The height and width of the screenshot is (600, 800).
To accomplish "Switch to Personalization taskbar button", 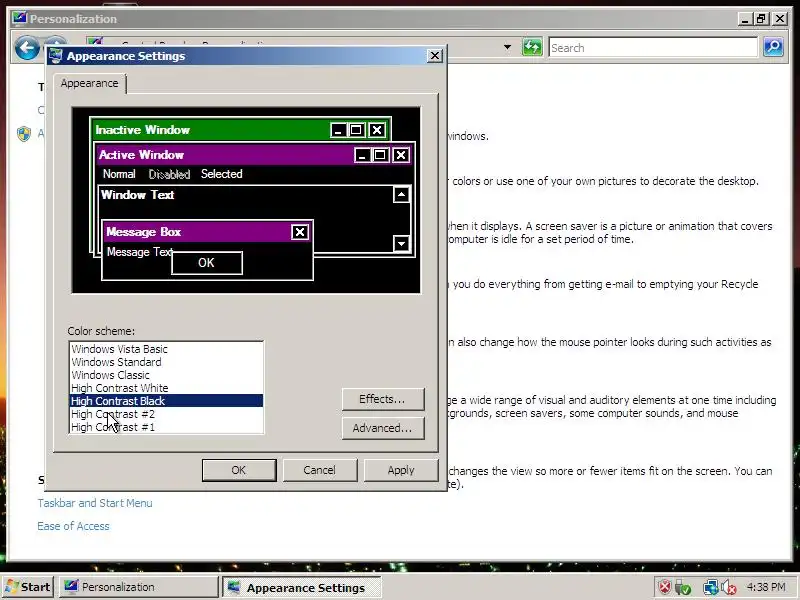I will point(138,587).
